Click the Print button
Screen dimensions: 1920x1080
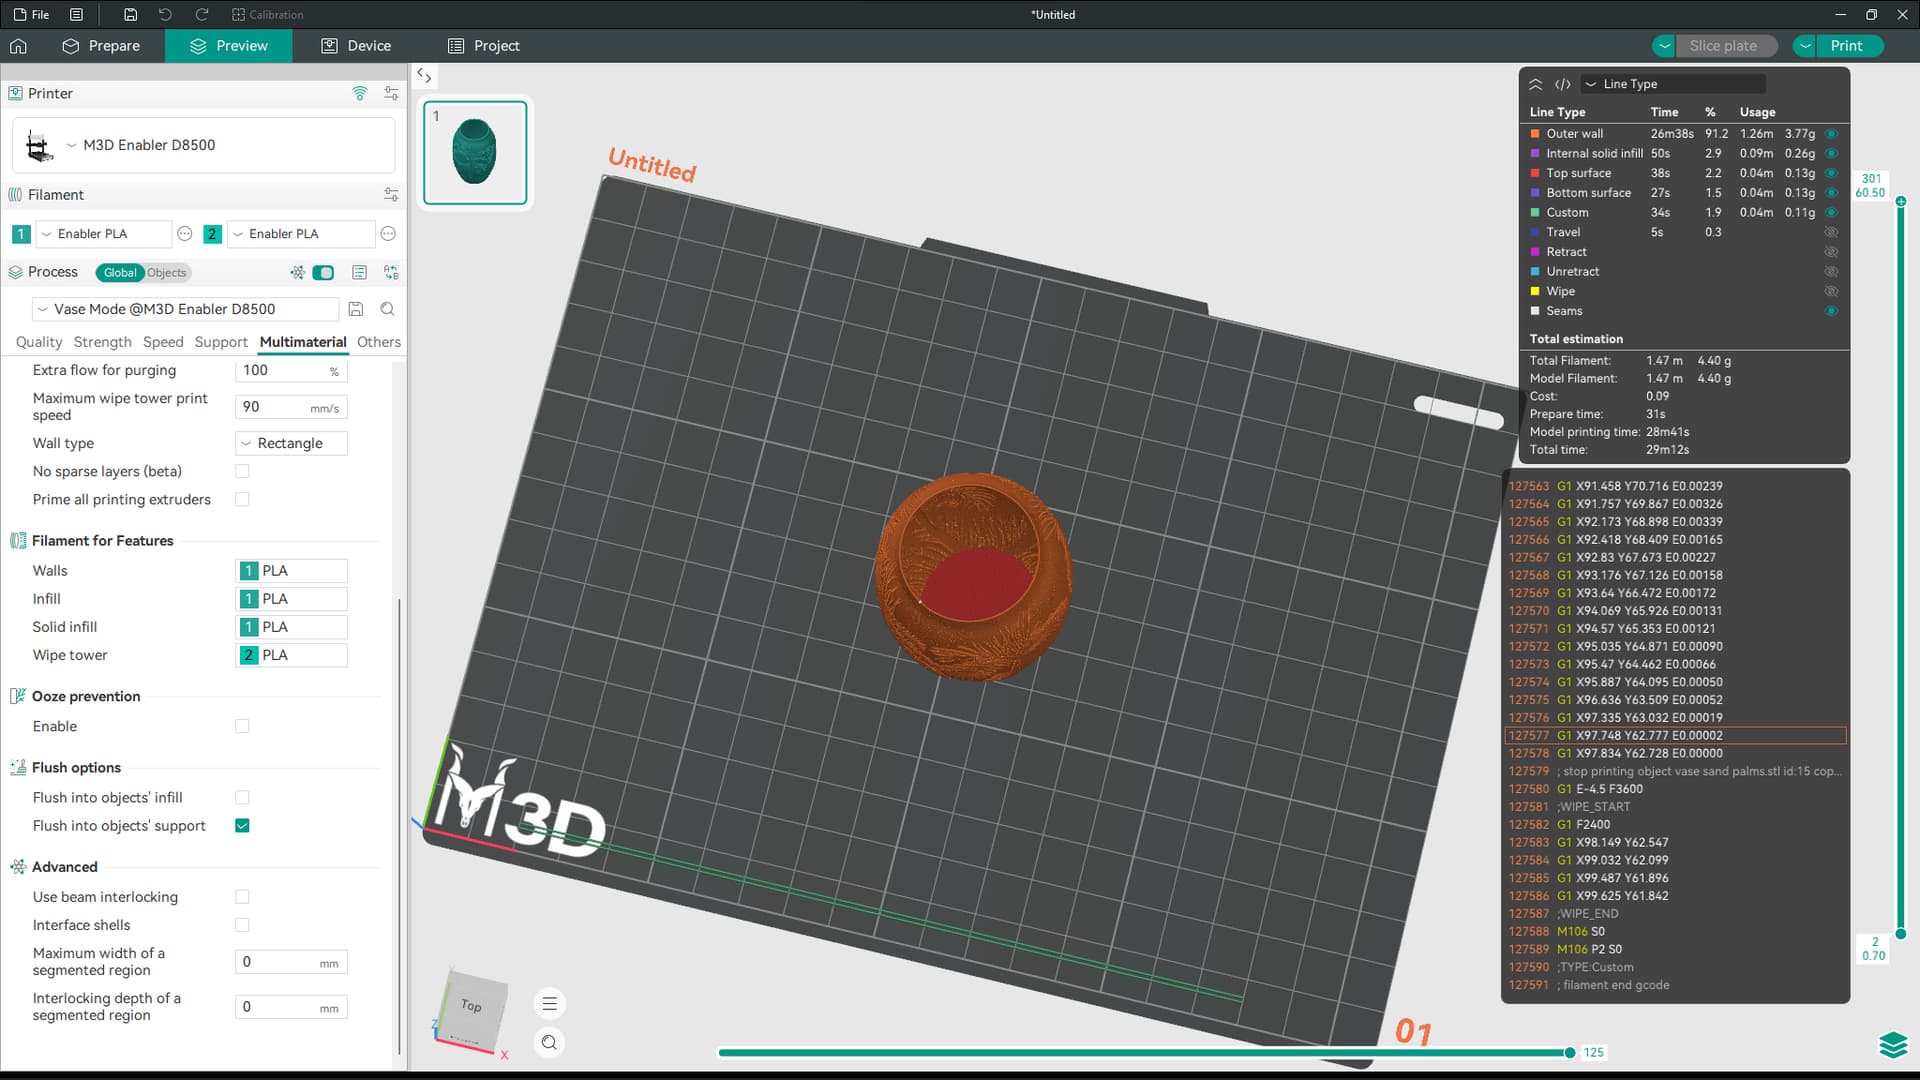(1846, 46)
